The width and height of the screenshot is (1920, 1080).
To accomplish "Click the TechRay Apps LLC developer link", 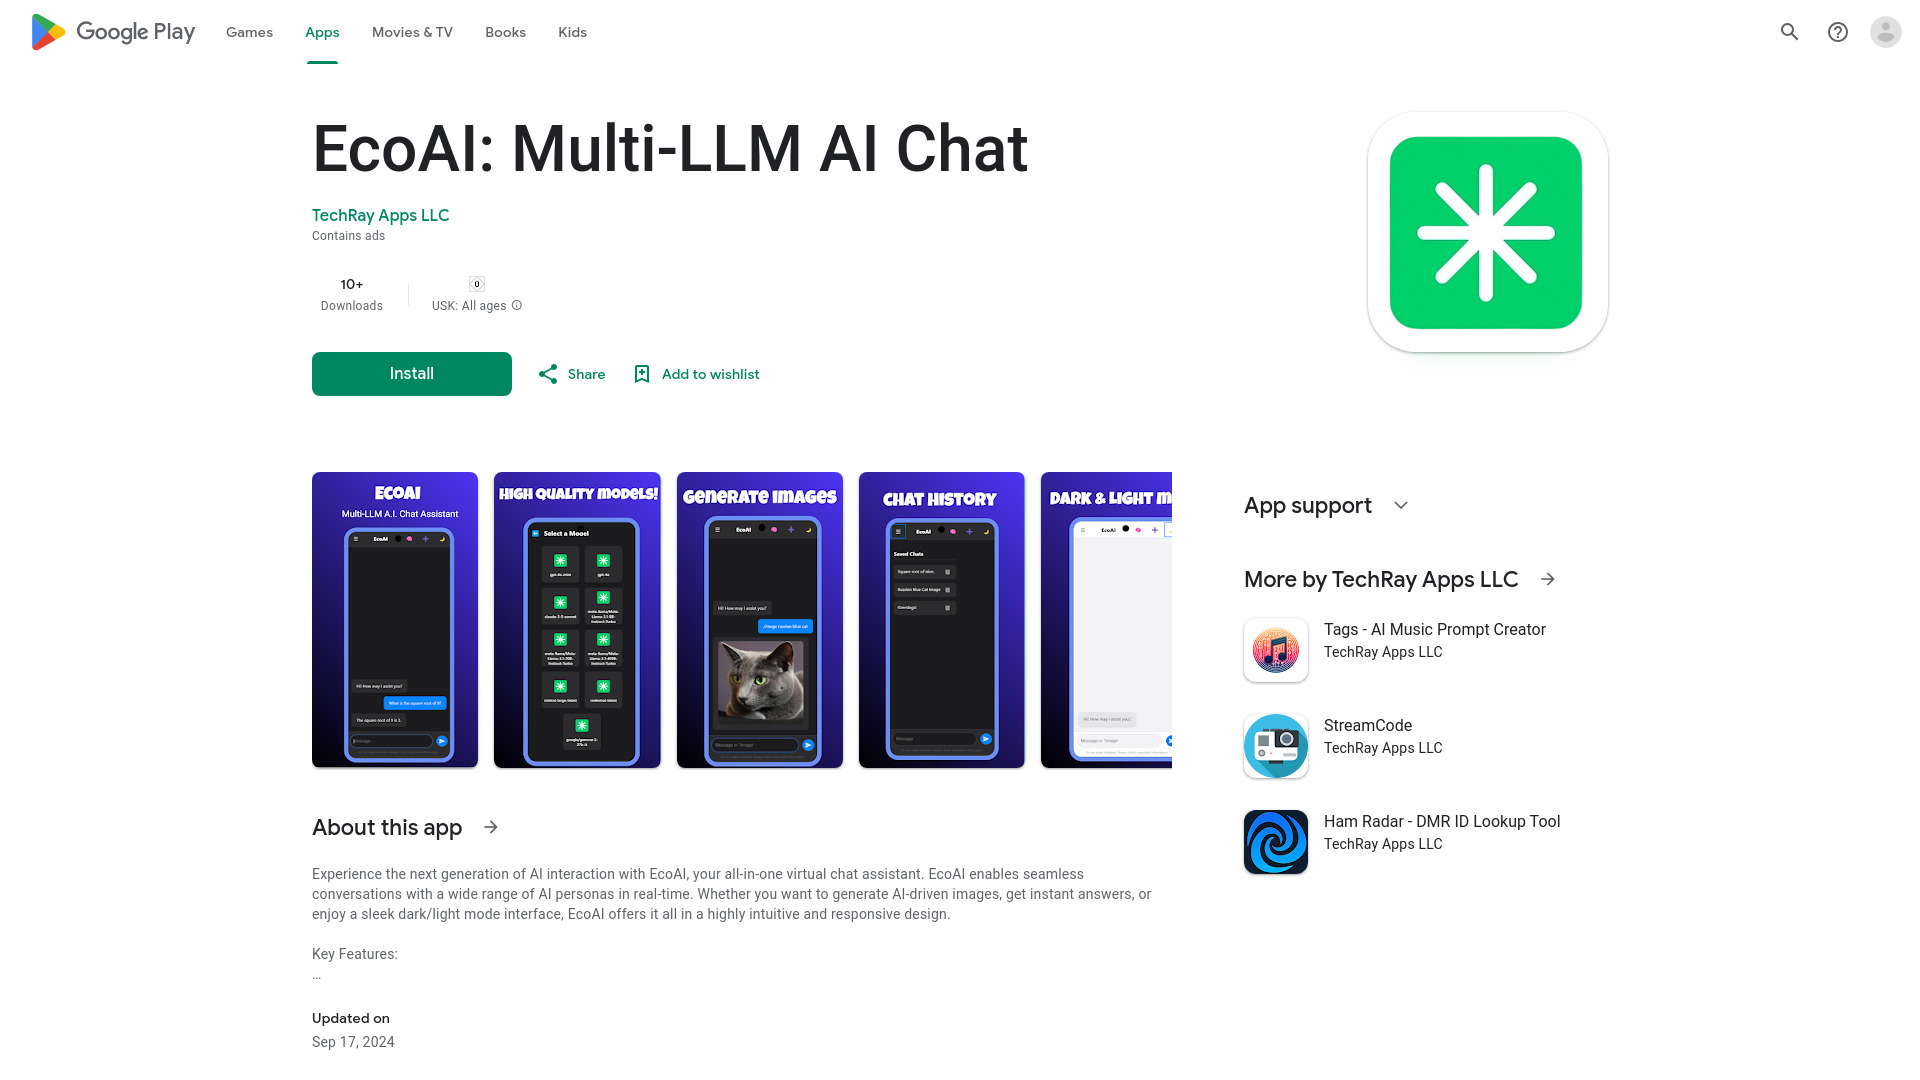I will click(x=380, y=215).
